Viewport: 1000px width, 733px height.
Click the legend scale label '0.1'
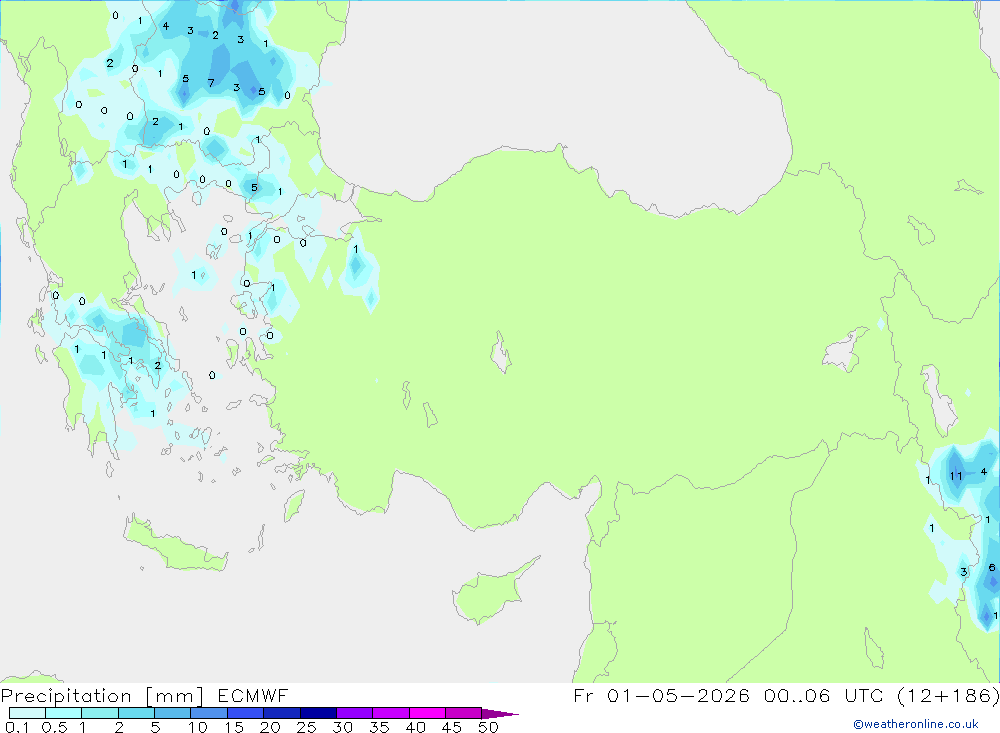pos(17,727)
